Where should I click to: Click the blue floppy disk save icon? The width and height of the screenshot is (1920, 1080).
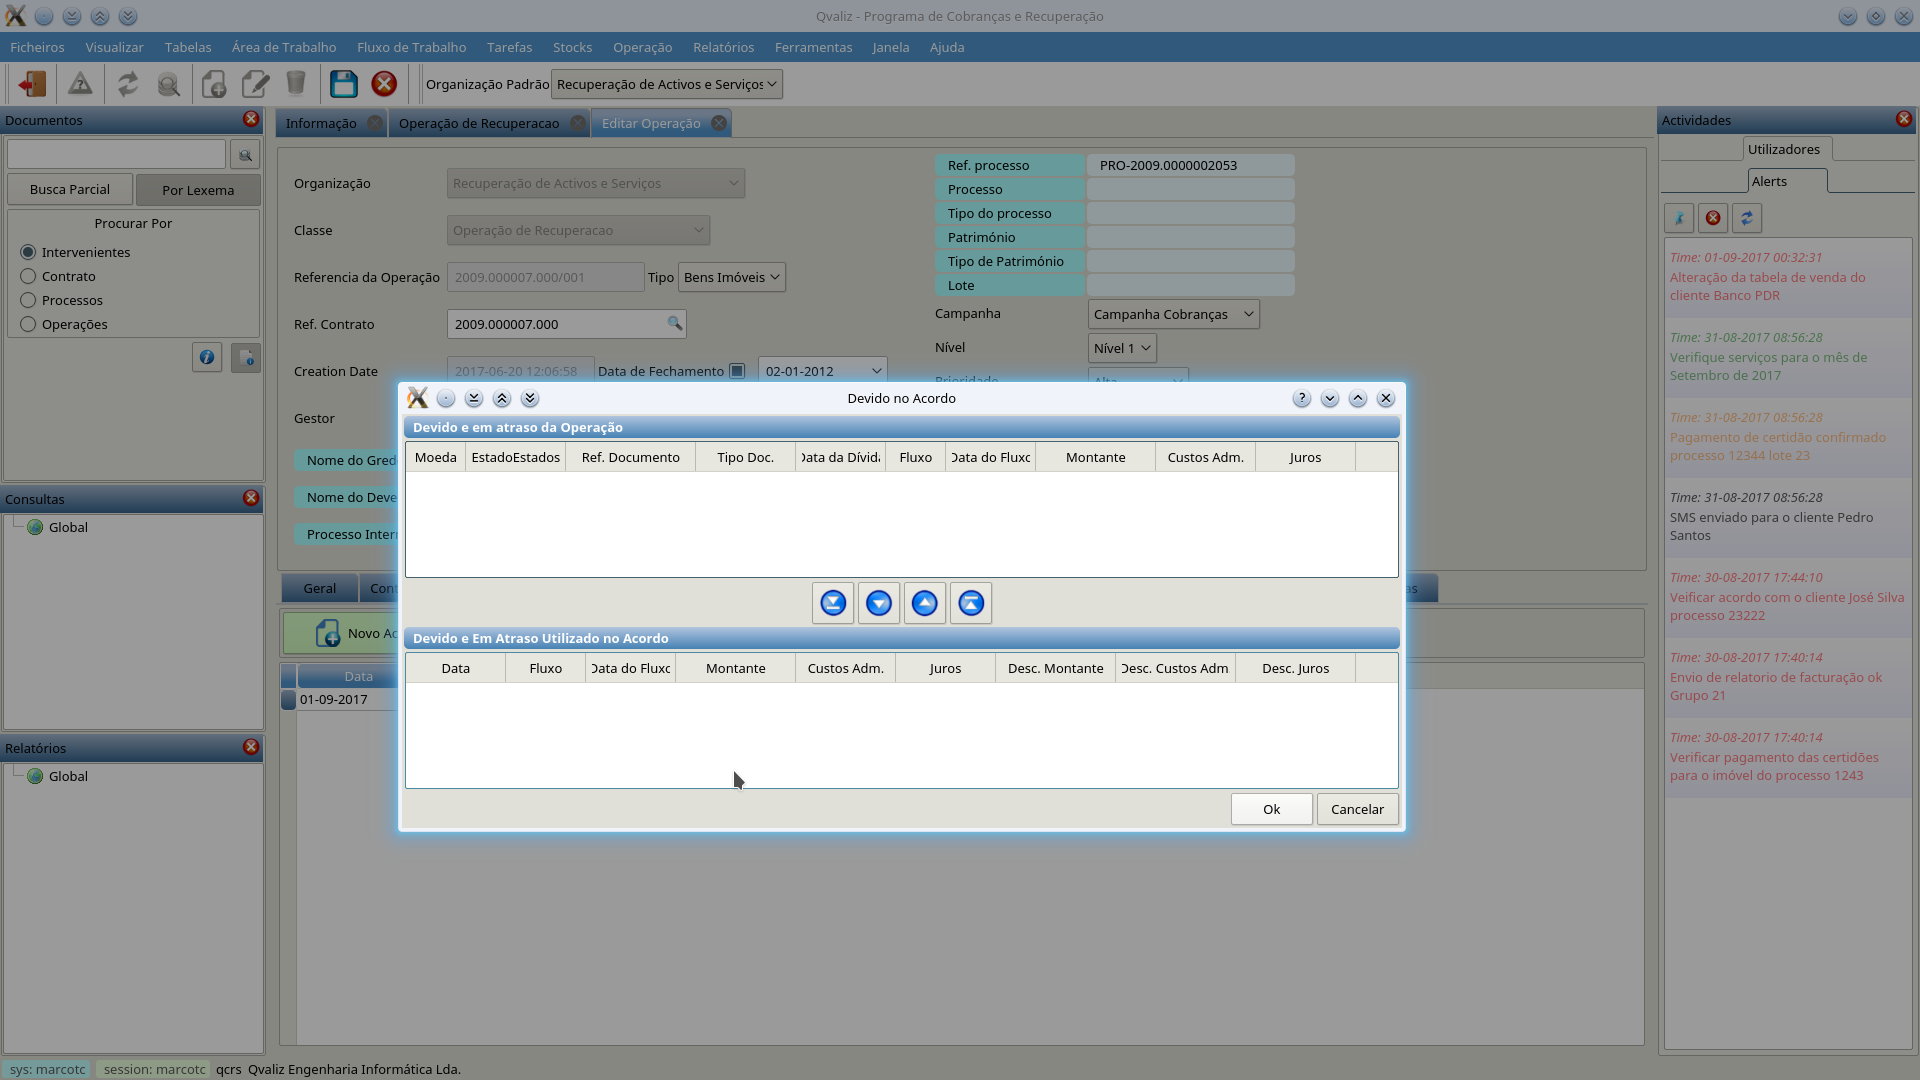tap(343, 84)
